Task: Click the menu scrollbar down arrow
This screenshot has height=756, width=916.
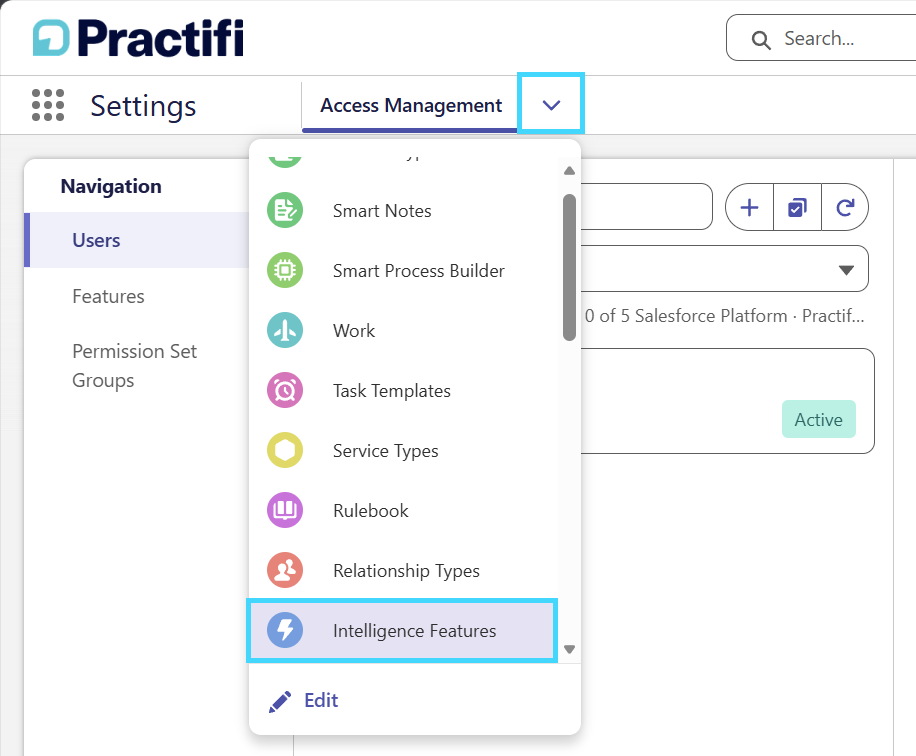Action: click(569, 649)
